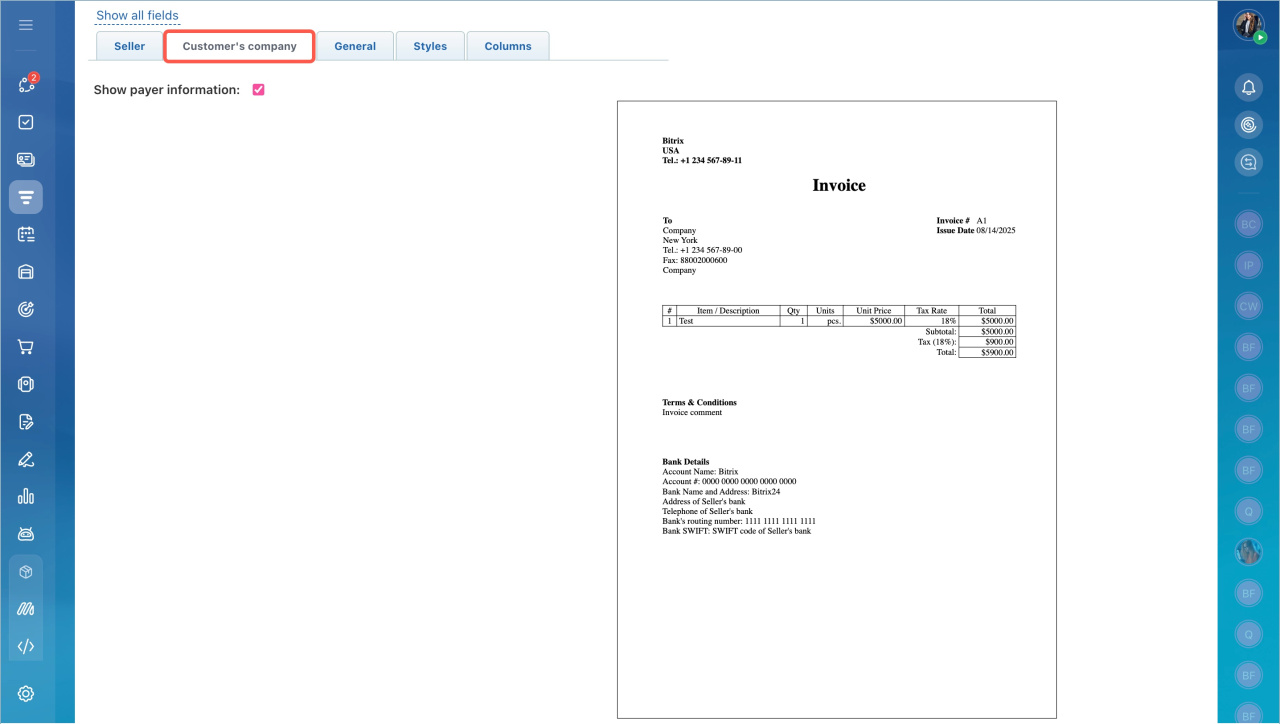Open the e-signature pen icon
Image resolution: width=1280 pixels, height=724 pixels.
tap(26, 460)
